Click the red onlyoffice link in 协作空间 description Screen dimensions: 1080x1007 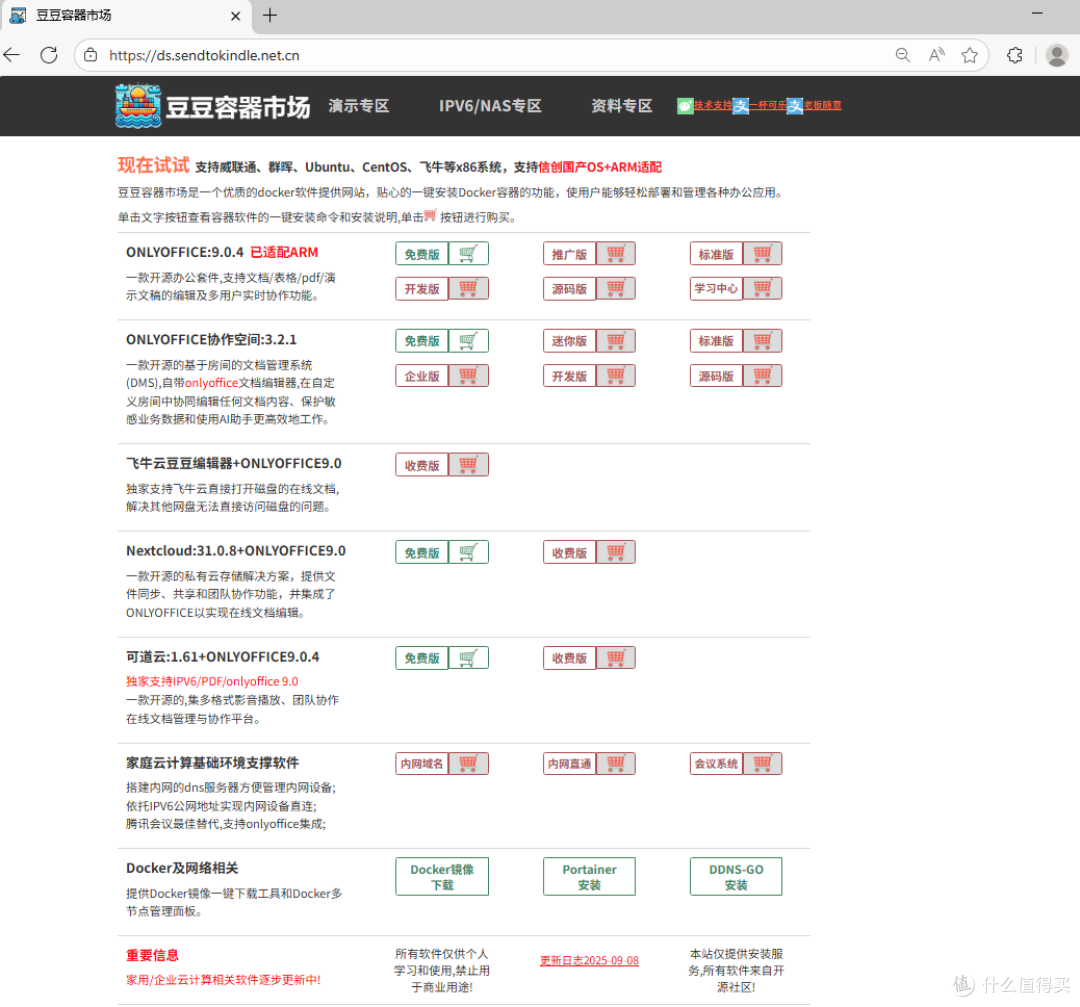click(x=211, y=383)
